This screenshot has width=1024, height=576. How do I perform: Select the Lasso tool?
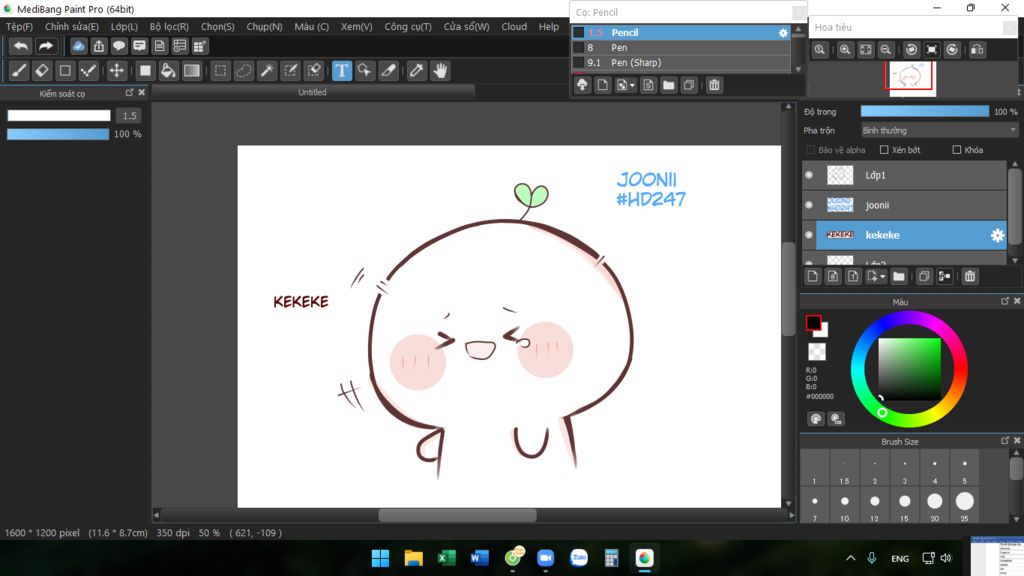click(244, 71)
